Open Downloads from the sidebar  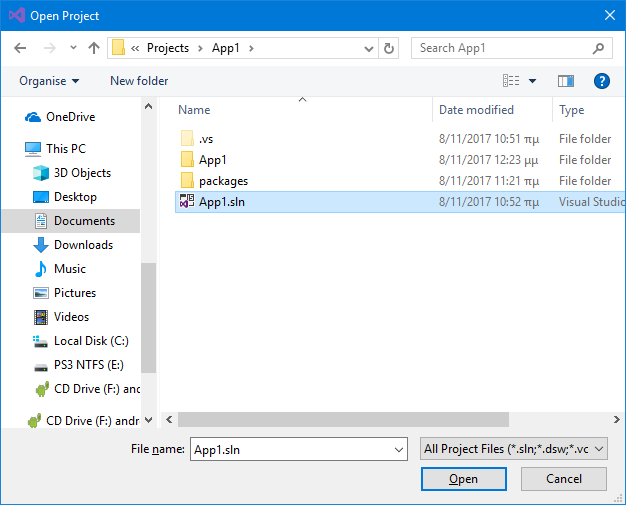(x=83, y=245)
